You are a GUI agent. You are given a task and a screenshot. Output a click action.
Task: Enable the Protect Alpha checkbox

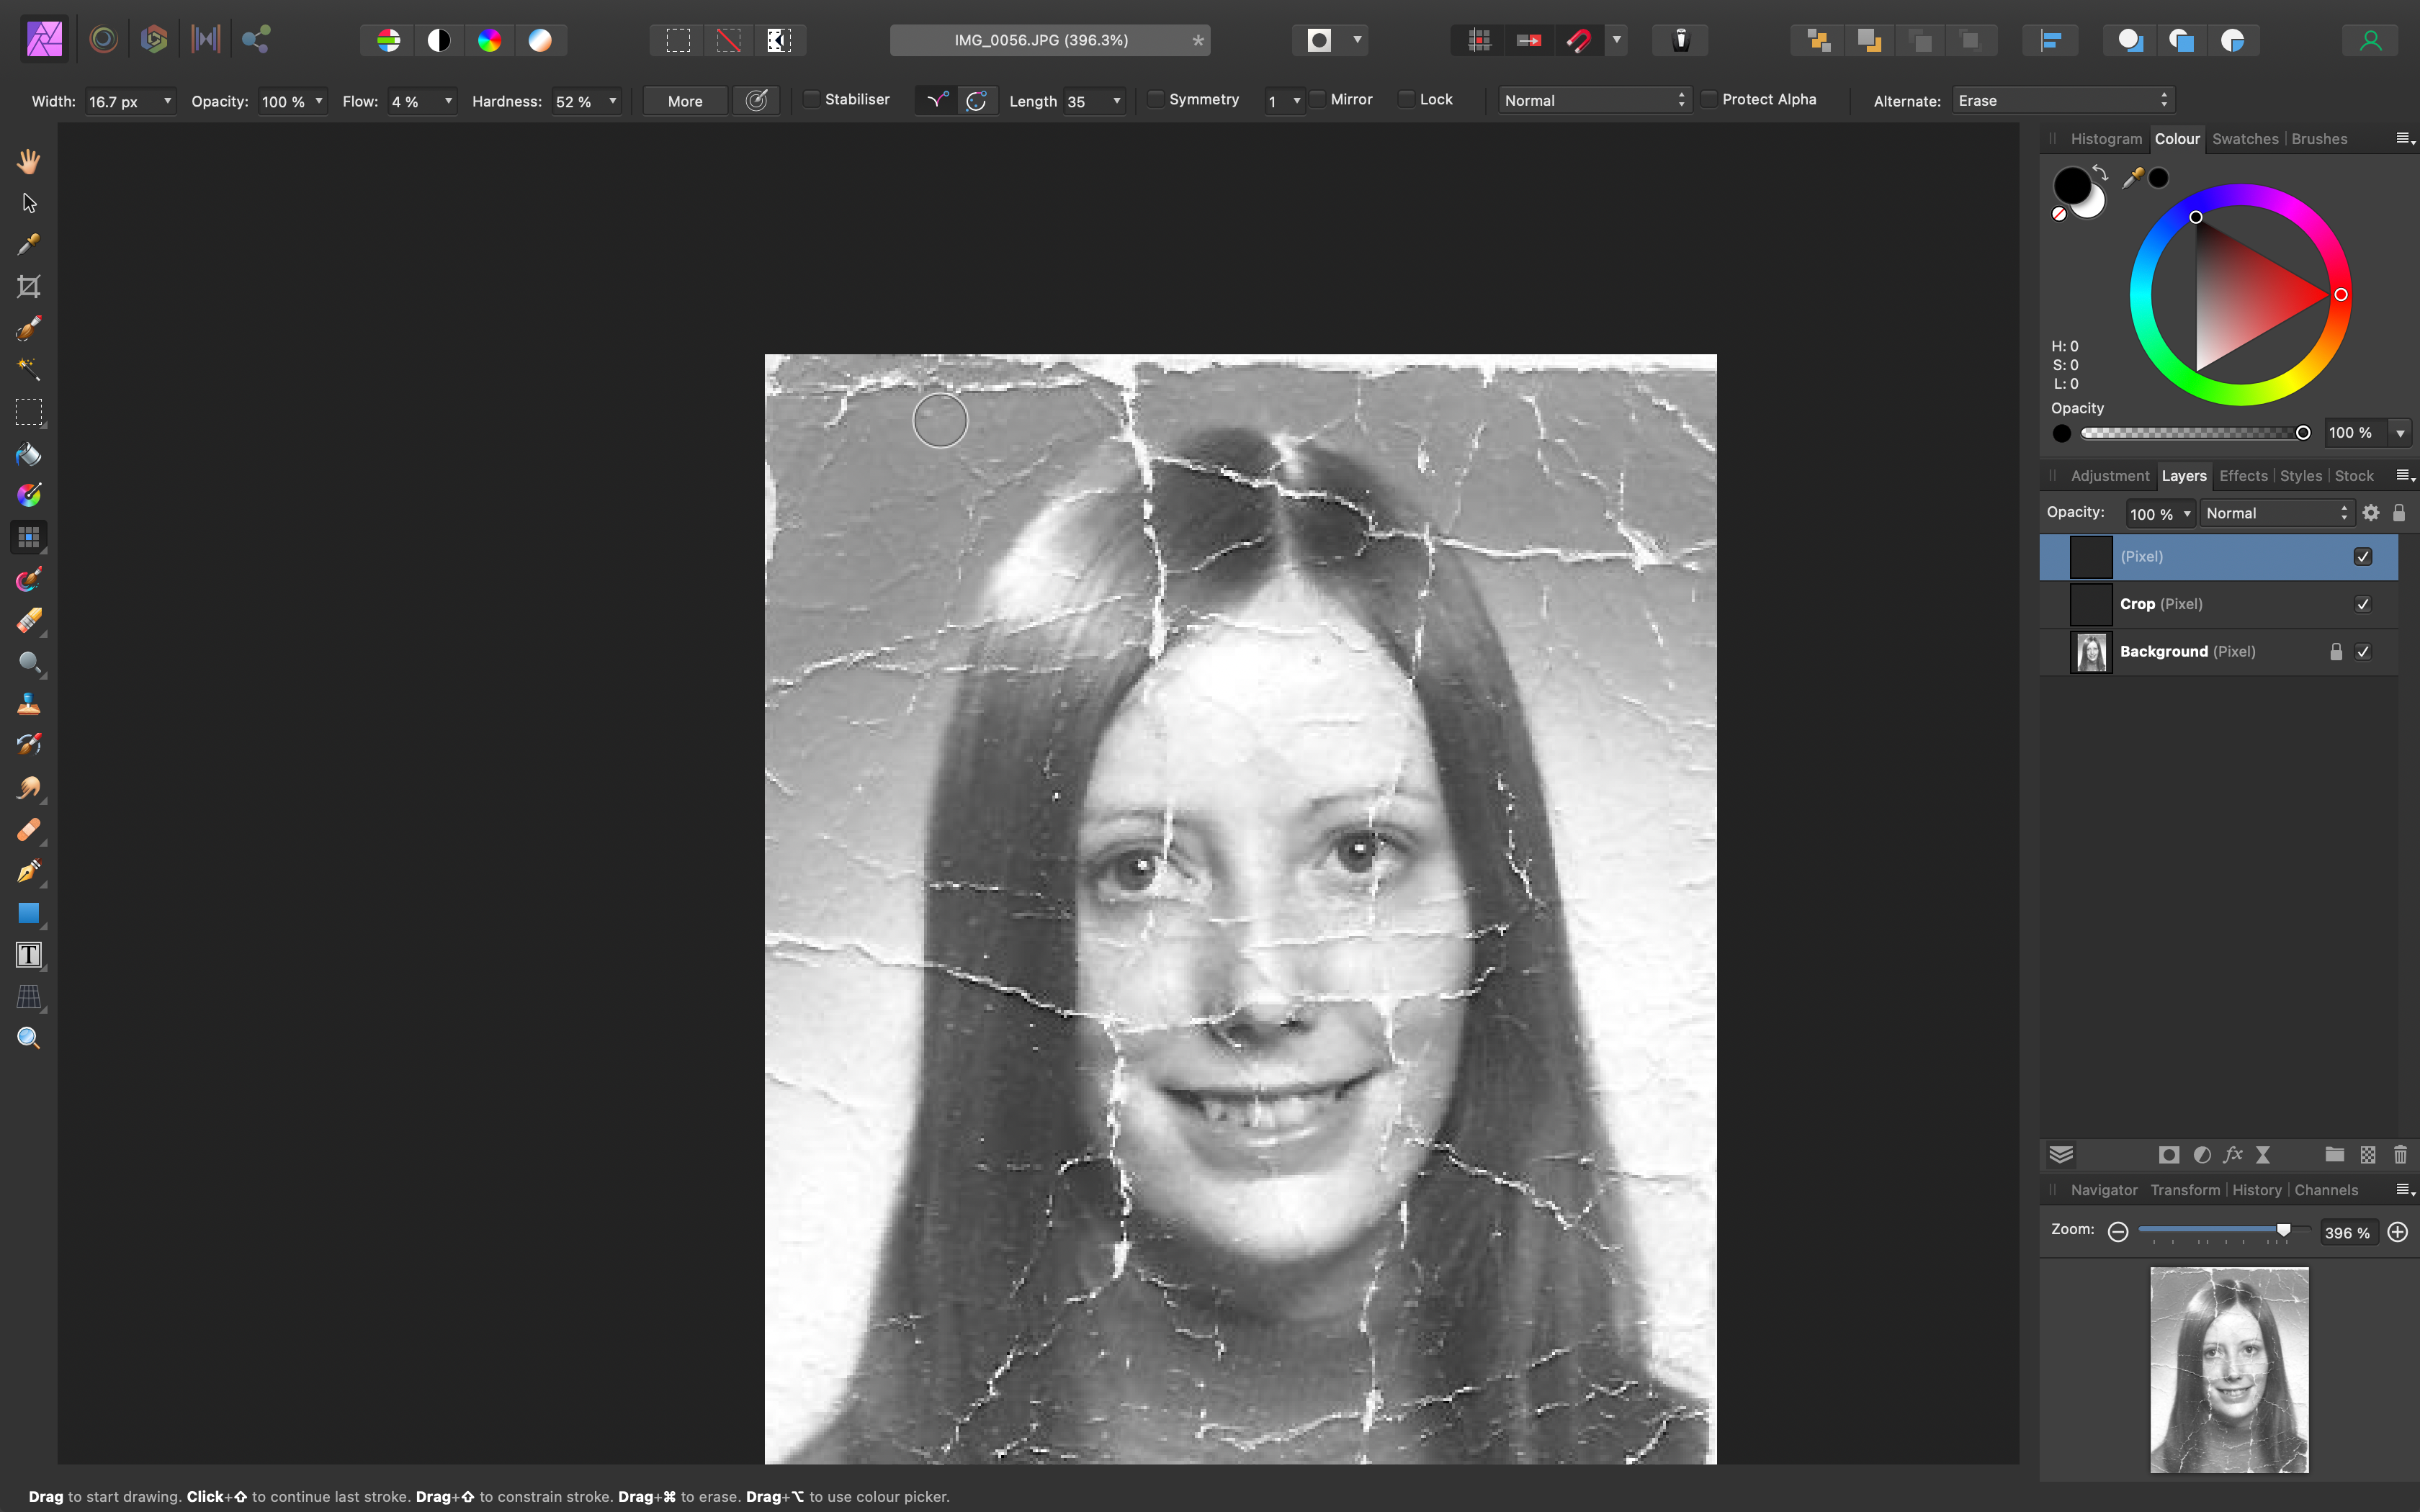coord(1709,99)
